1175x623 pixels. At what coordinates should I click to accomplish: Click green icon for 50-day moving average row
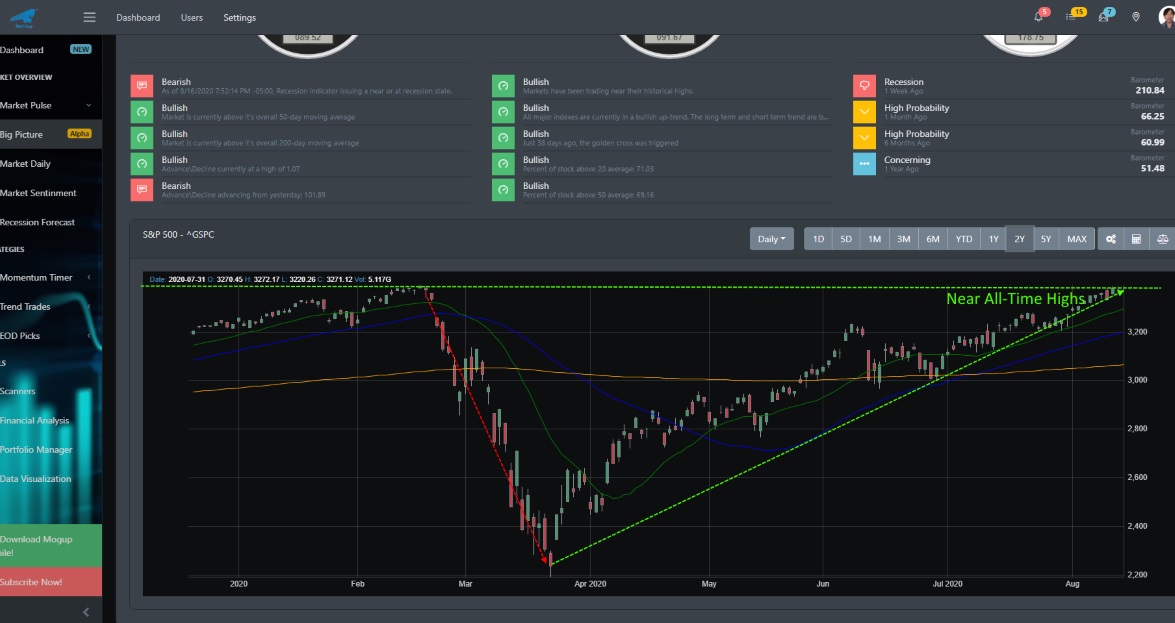142,112
